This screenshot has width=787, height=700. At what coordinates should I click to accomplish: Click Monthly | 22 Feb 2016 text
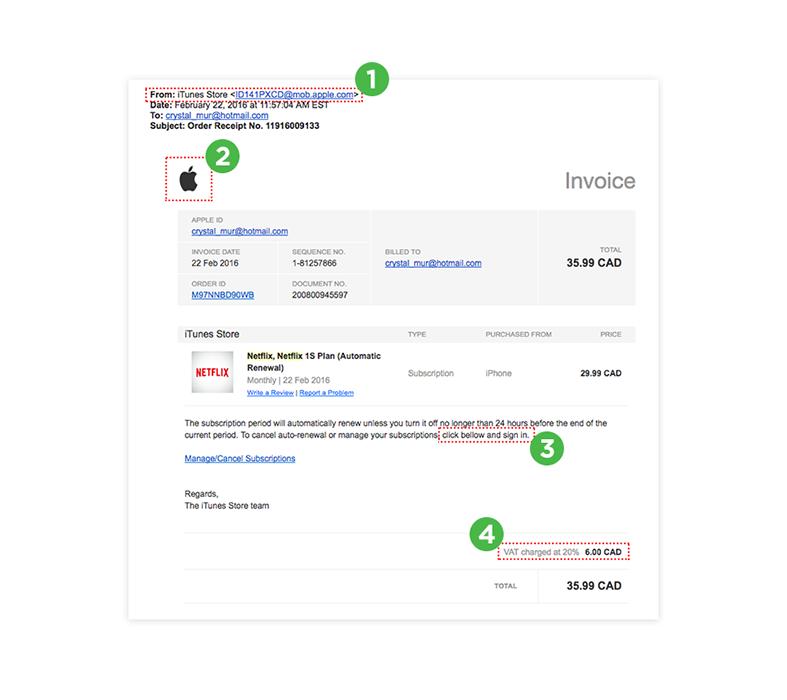[288, 380]
